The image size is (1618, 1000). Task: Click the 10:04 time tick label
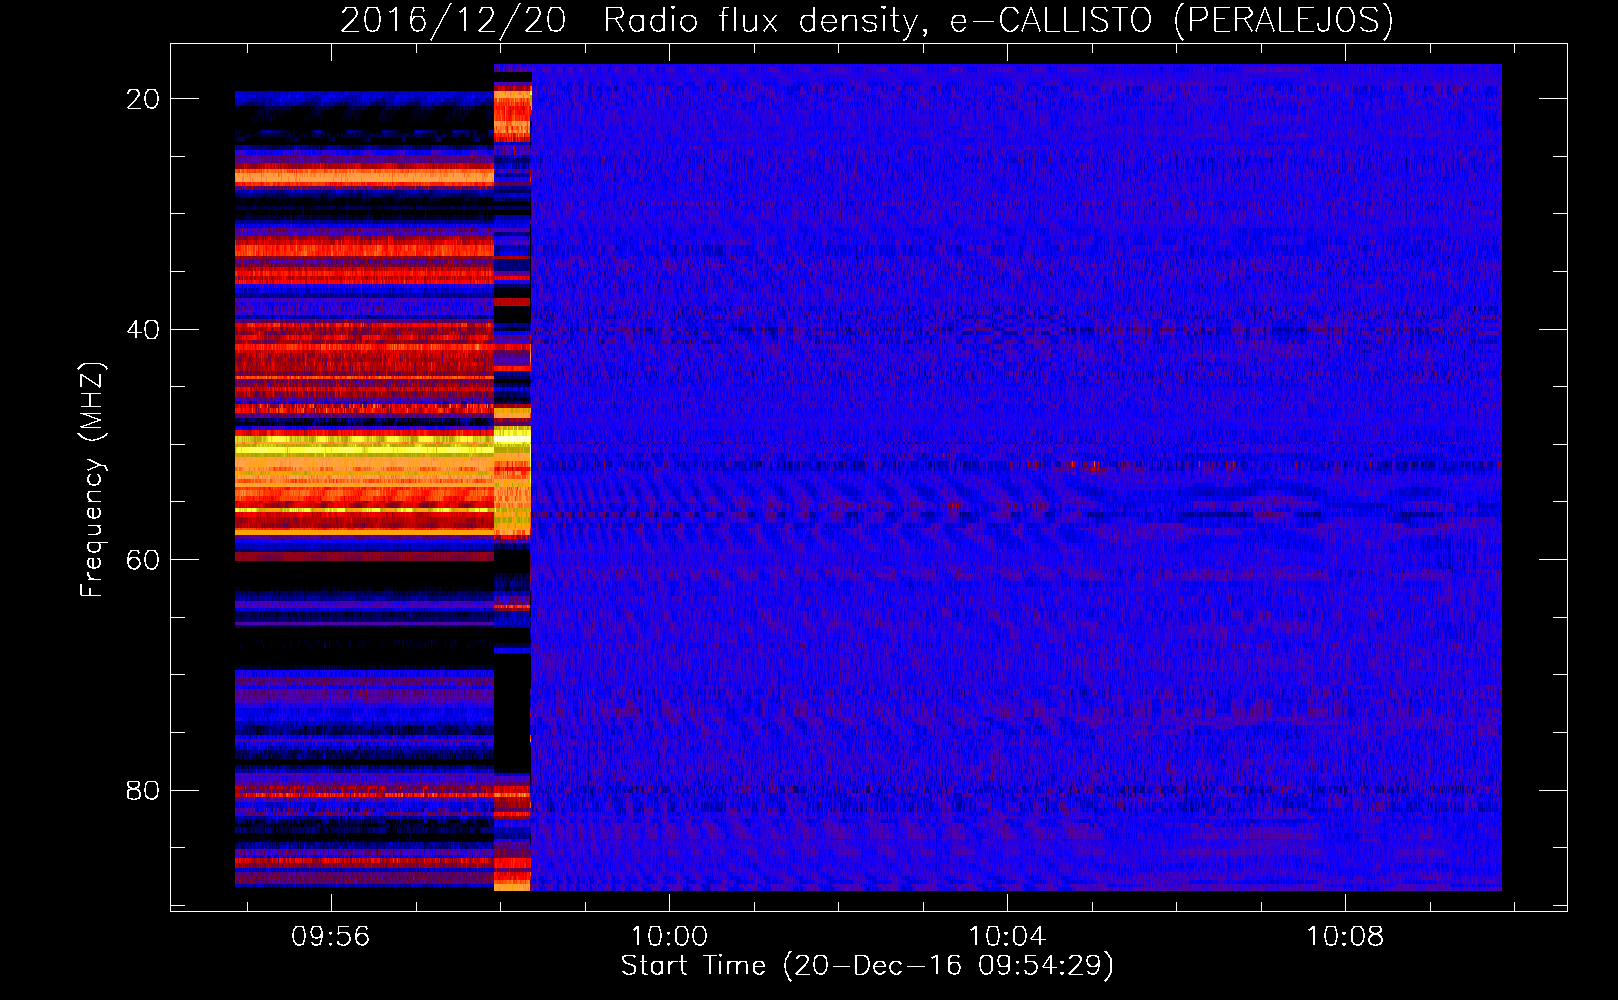1007,936
